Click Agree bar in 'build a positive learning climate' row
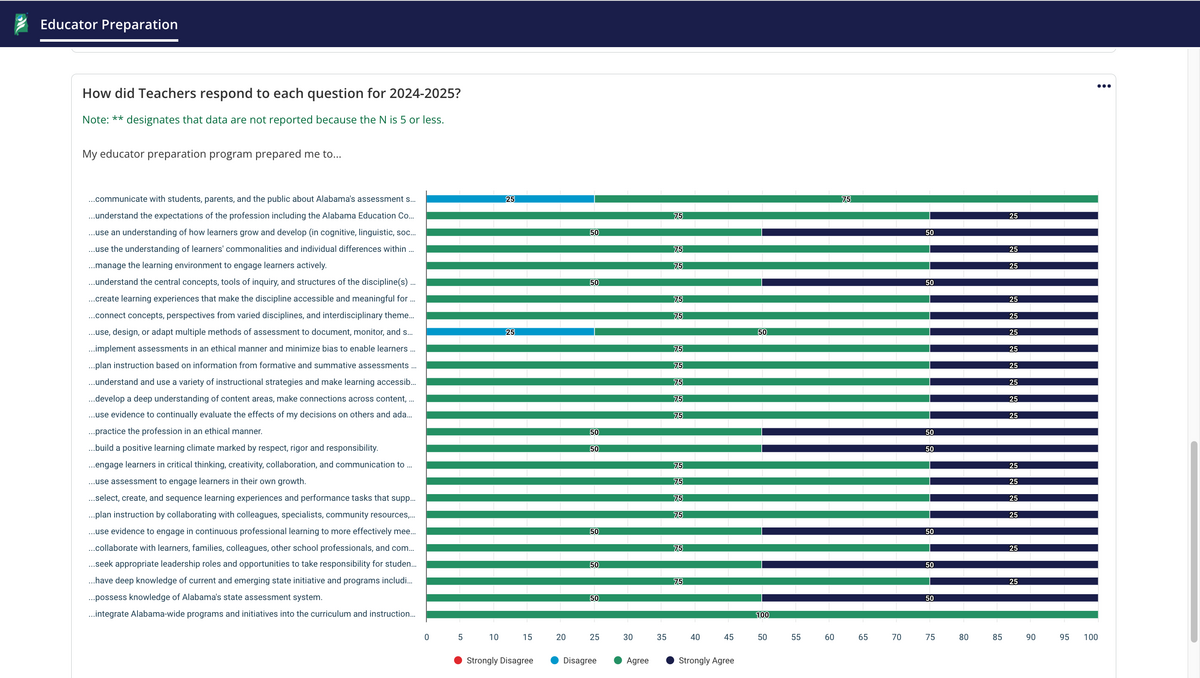Image resolution: width=1200 pixels, height=678 pixels. (x=594, y=448)
